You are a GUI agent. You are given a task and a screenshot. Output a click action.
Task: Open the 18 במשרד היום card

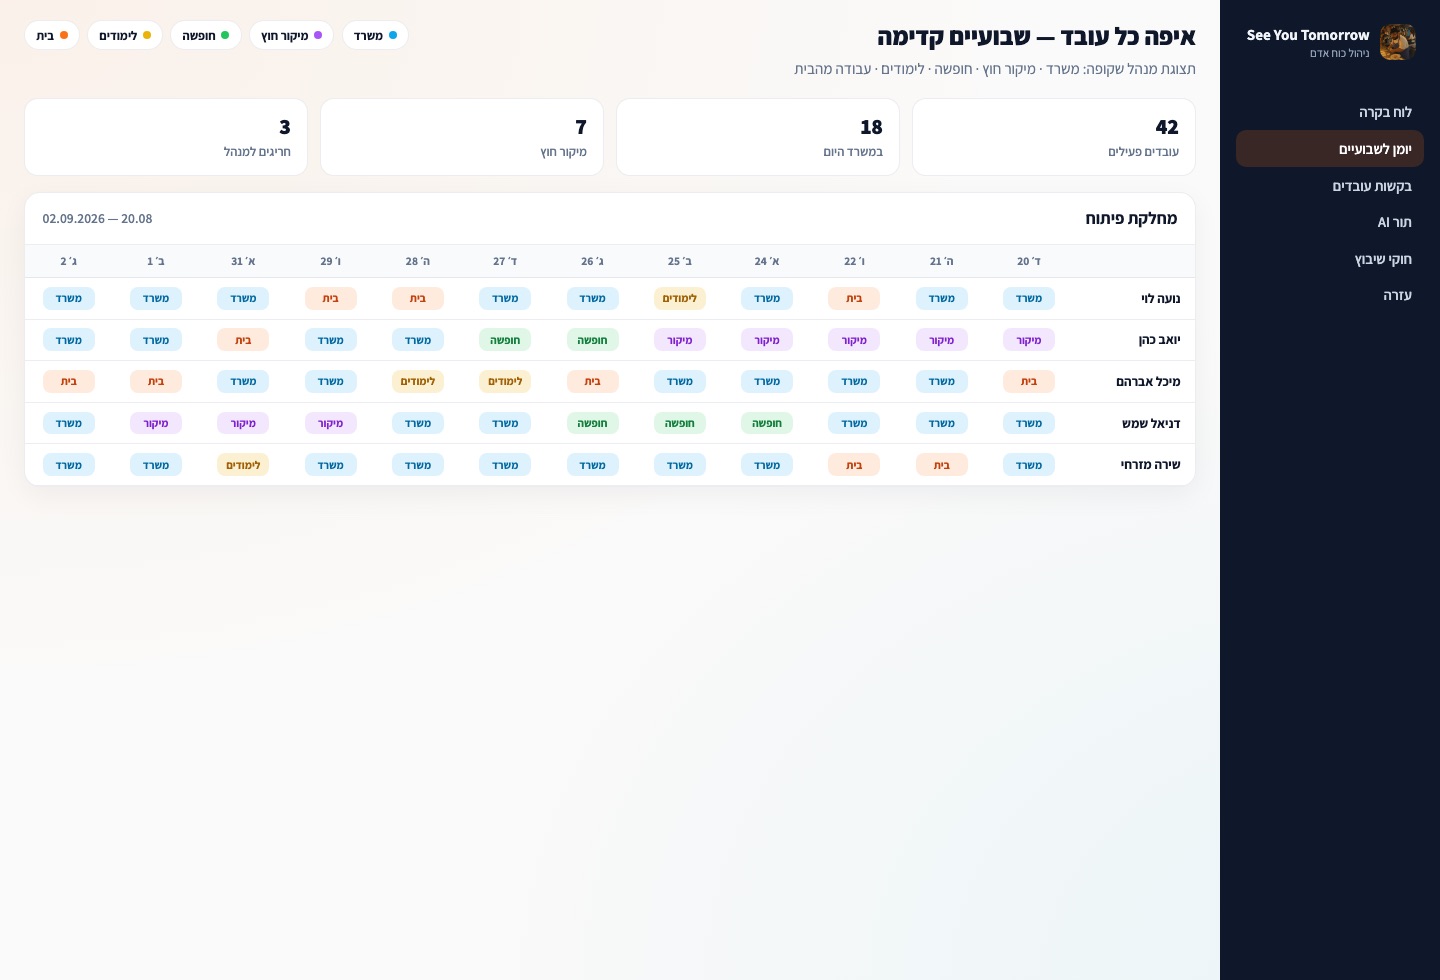(758, 137)
